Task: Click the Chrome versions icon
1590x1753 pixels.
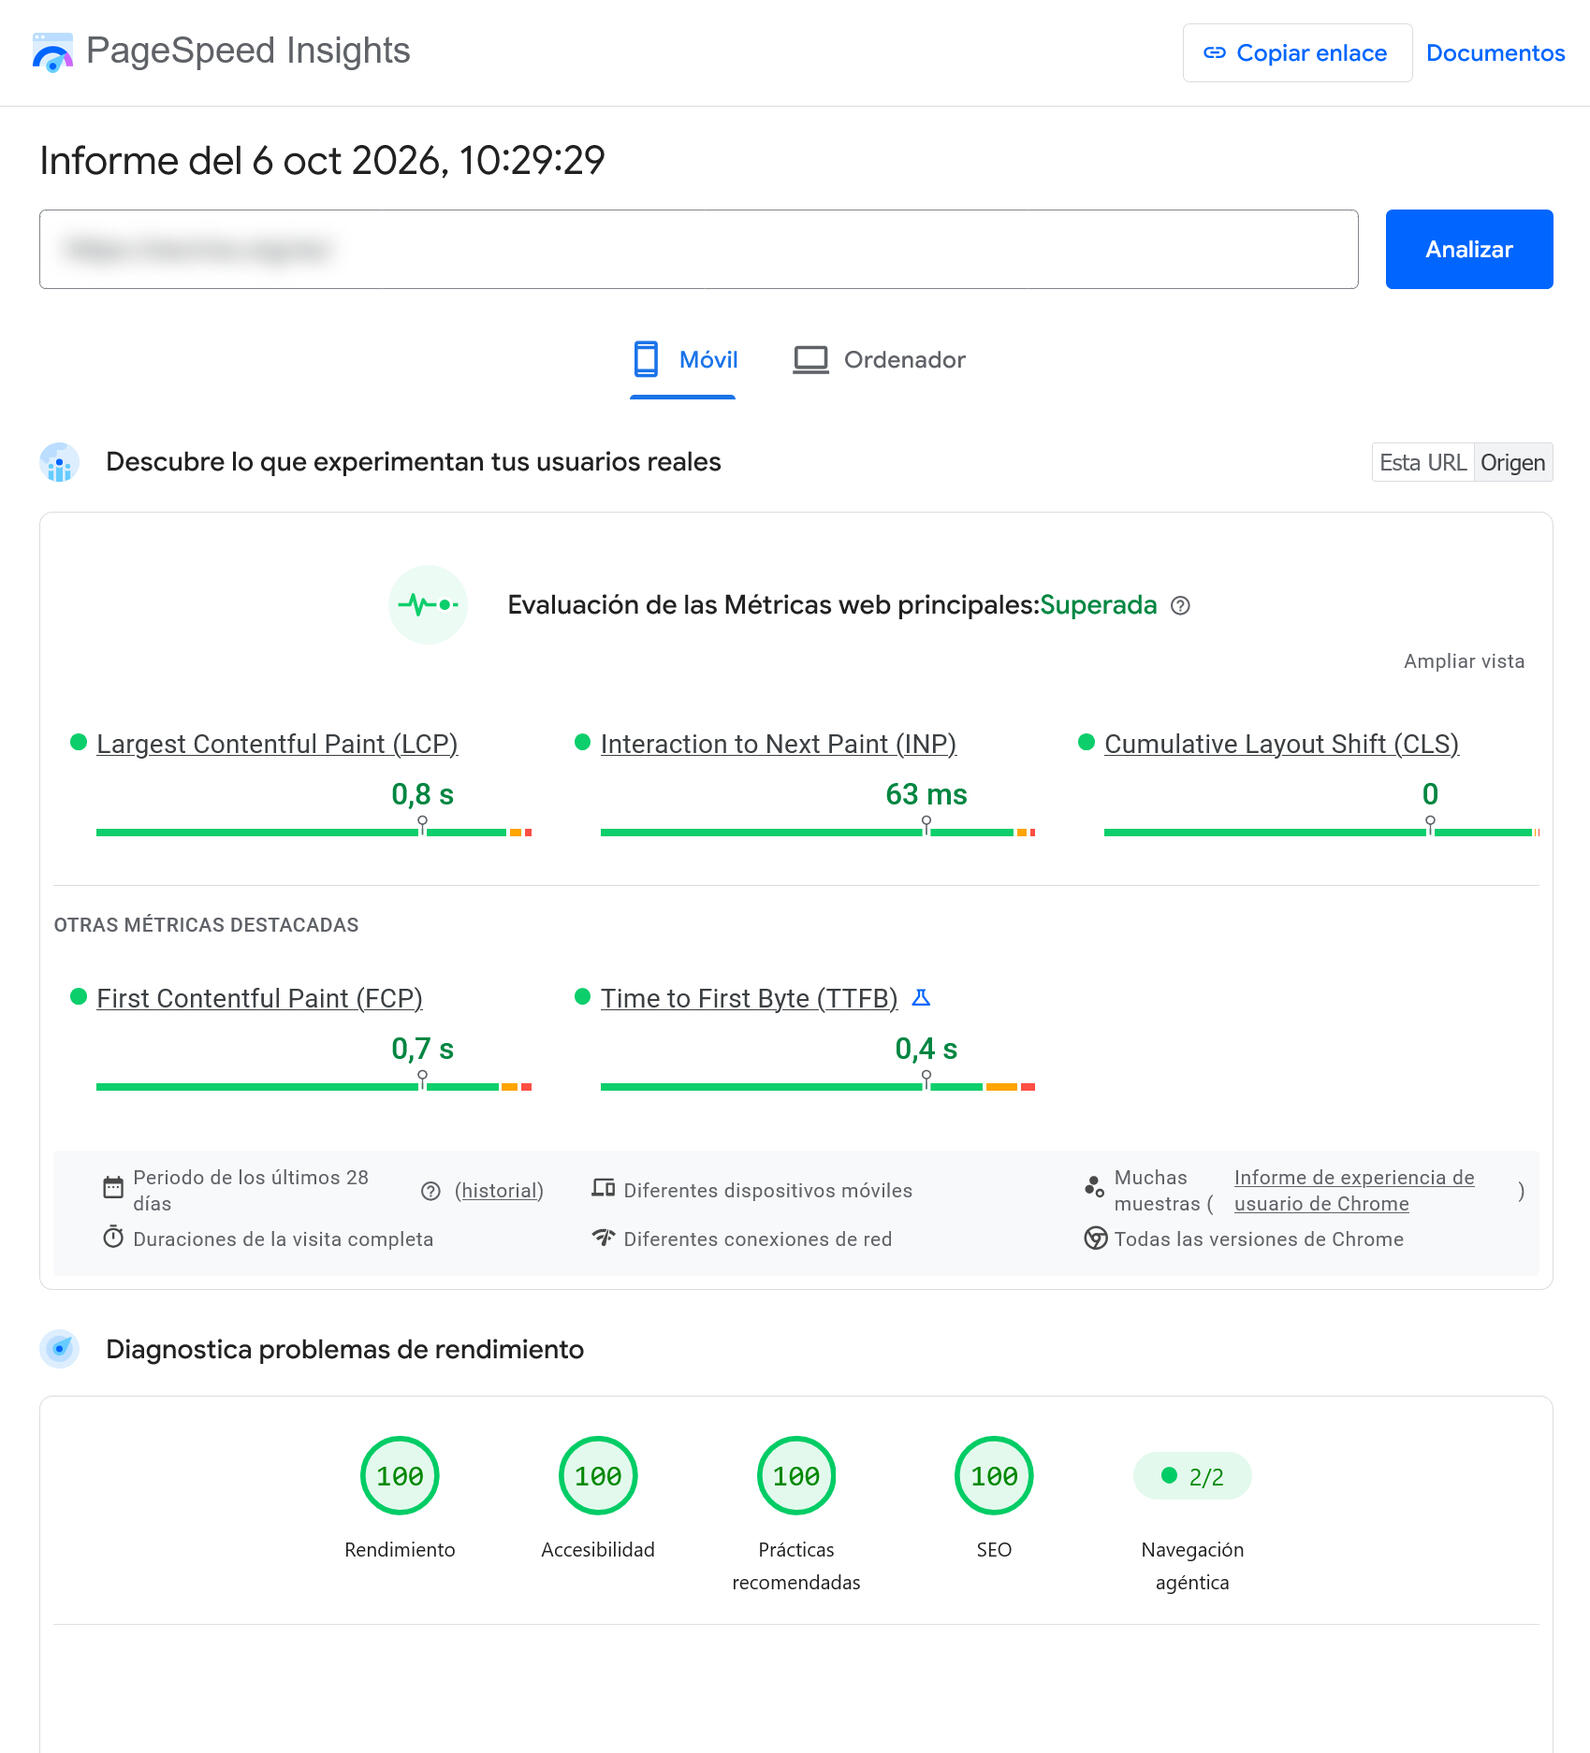Action: coord(1096,1238)
